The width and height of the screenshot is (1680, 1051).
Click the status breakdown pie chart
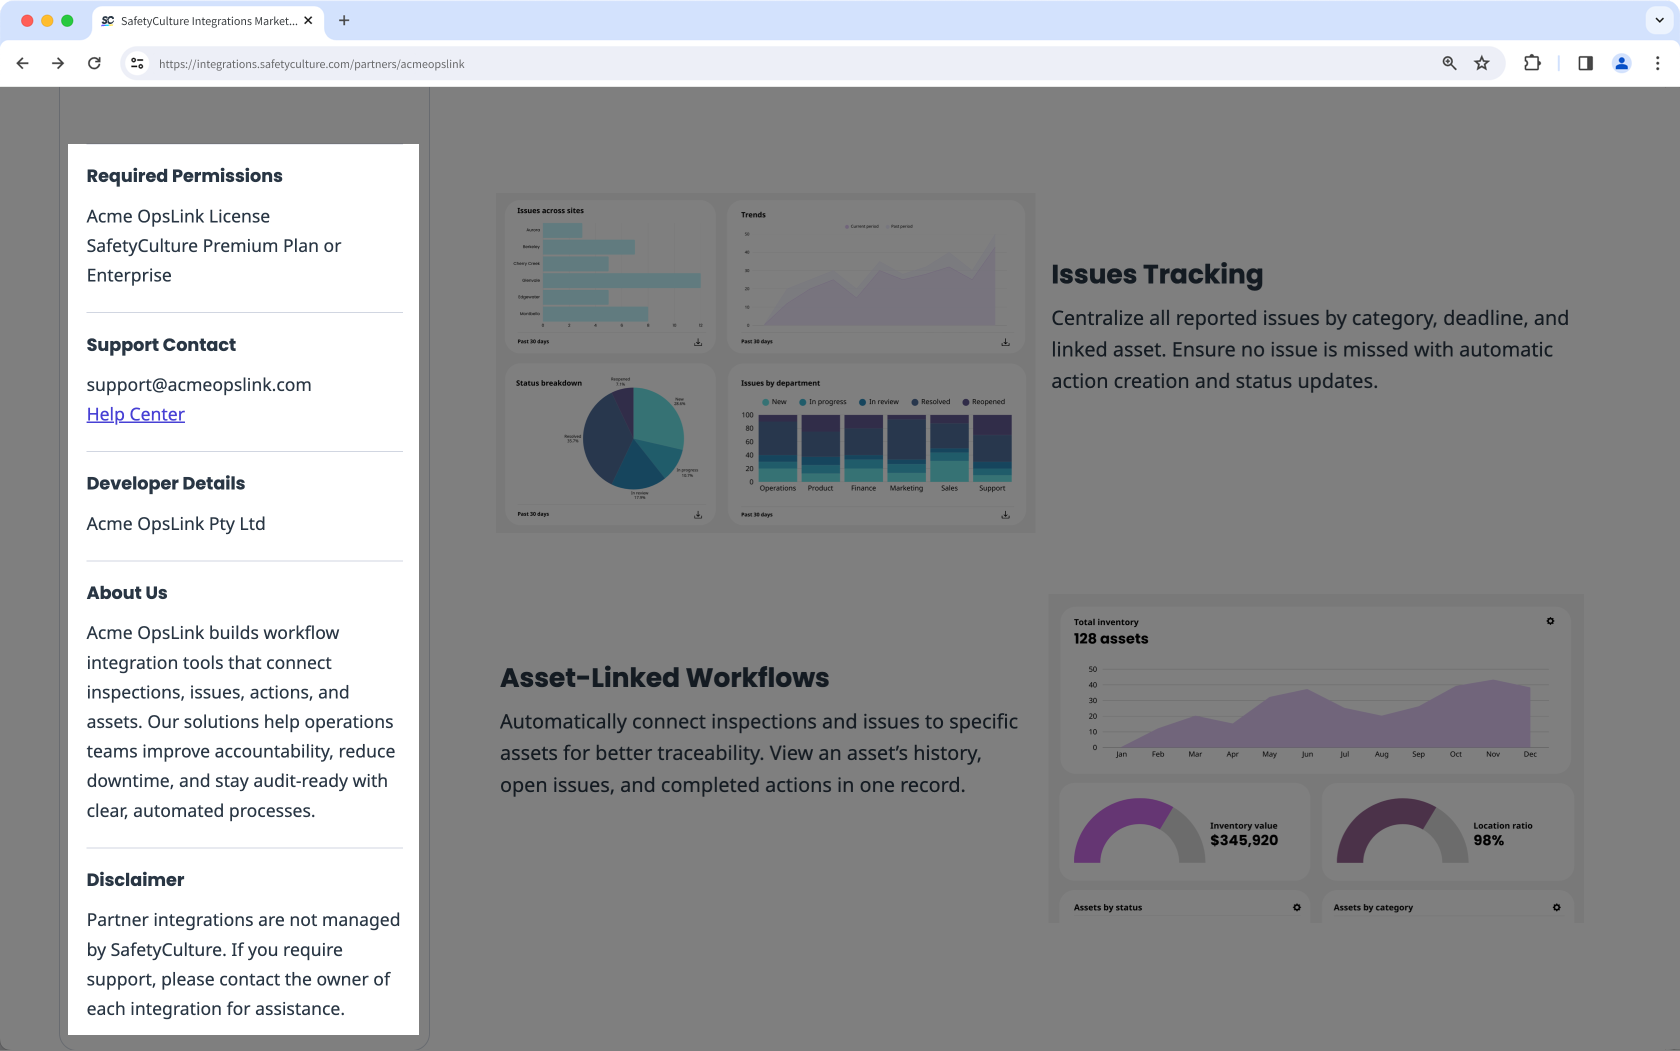coord(633,438)
